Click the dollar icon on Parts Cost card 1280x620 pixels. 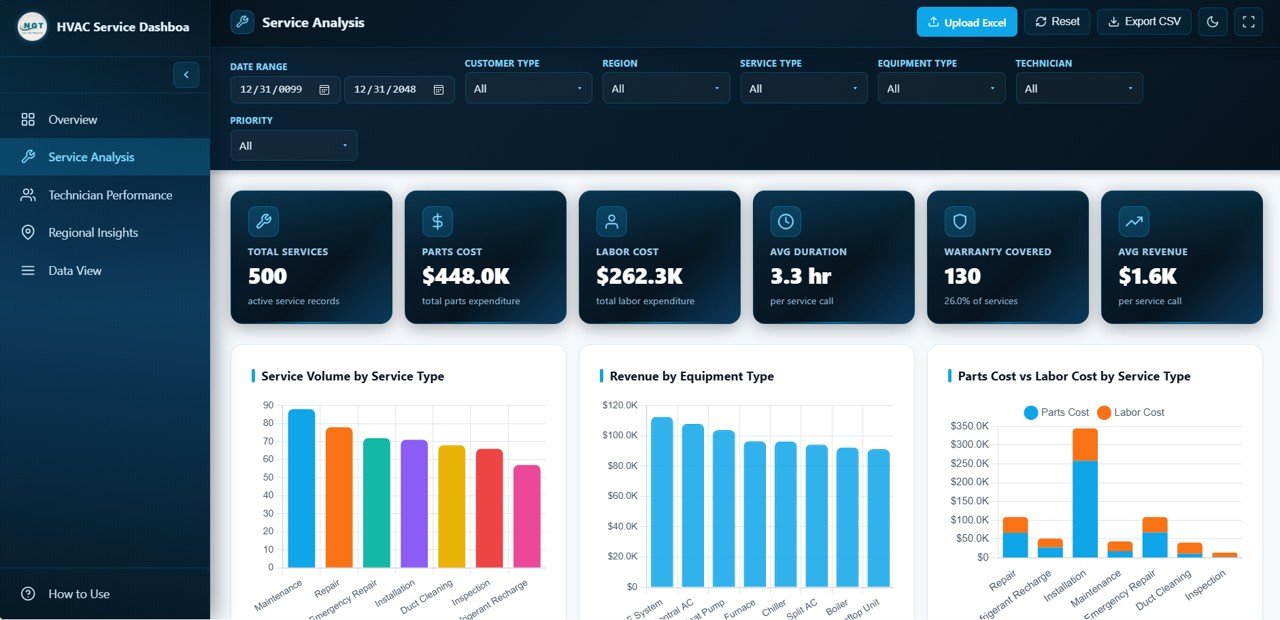click(x=437, y=221)
